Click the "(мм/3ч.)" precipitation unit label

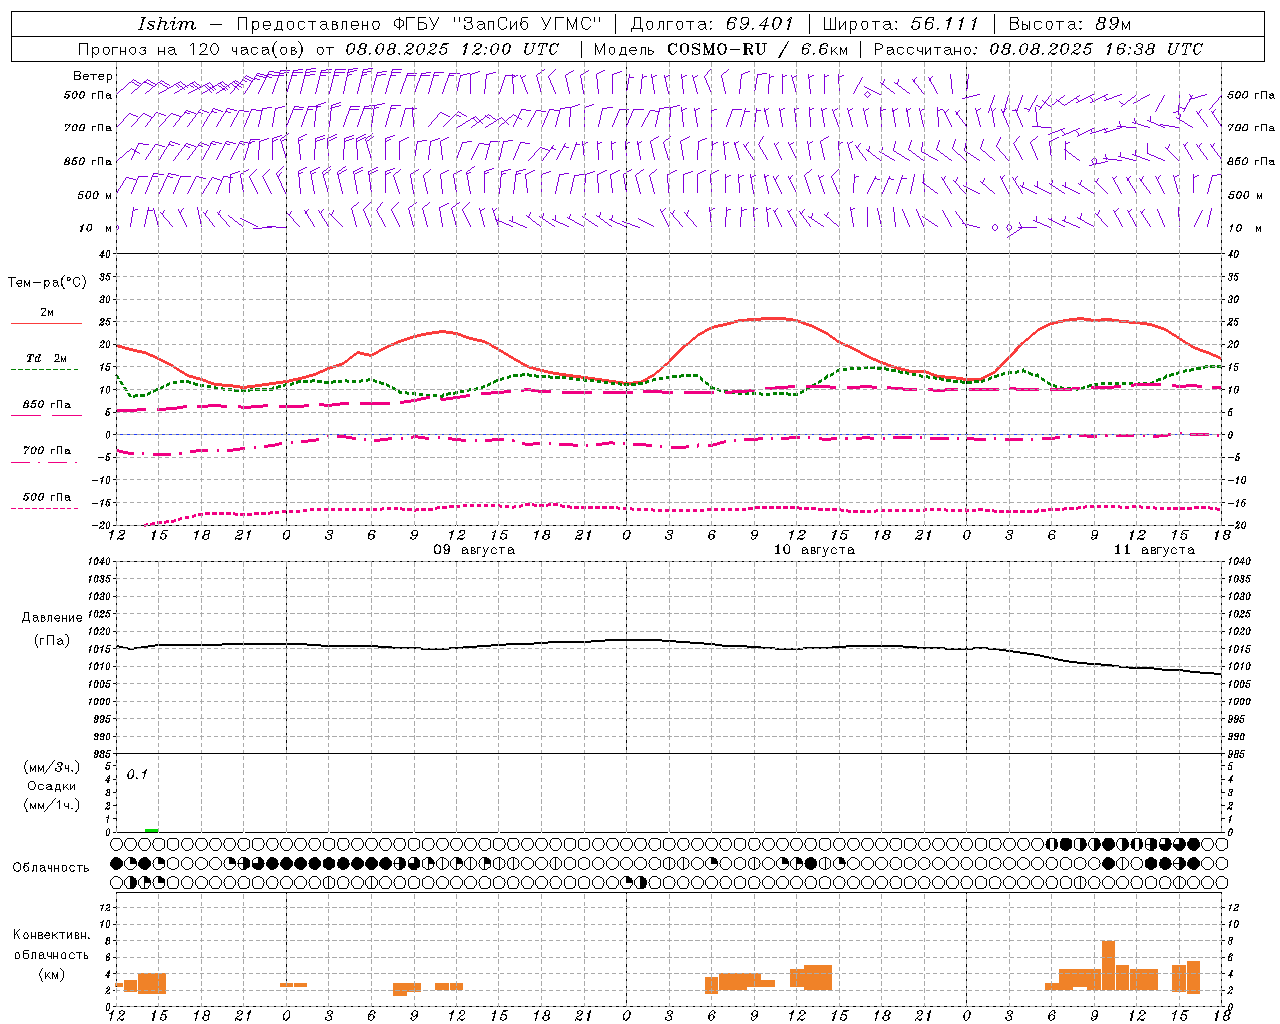coord(52,767)
